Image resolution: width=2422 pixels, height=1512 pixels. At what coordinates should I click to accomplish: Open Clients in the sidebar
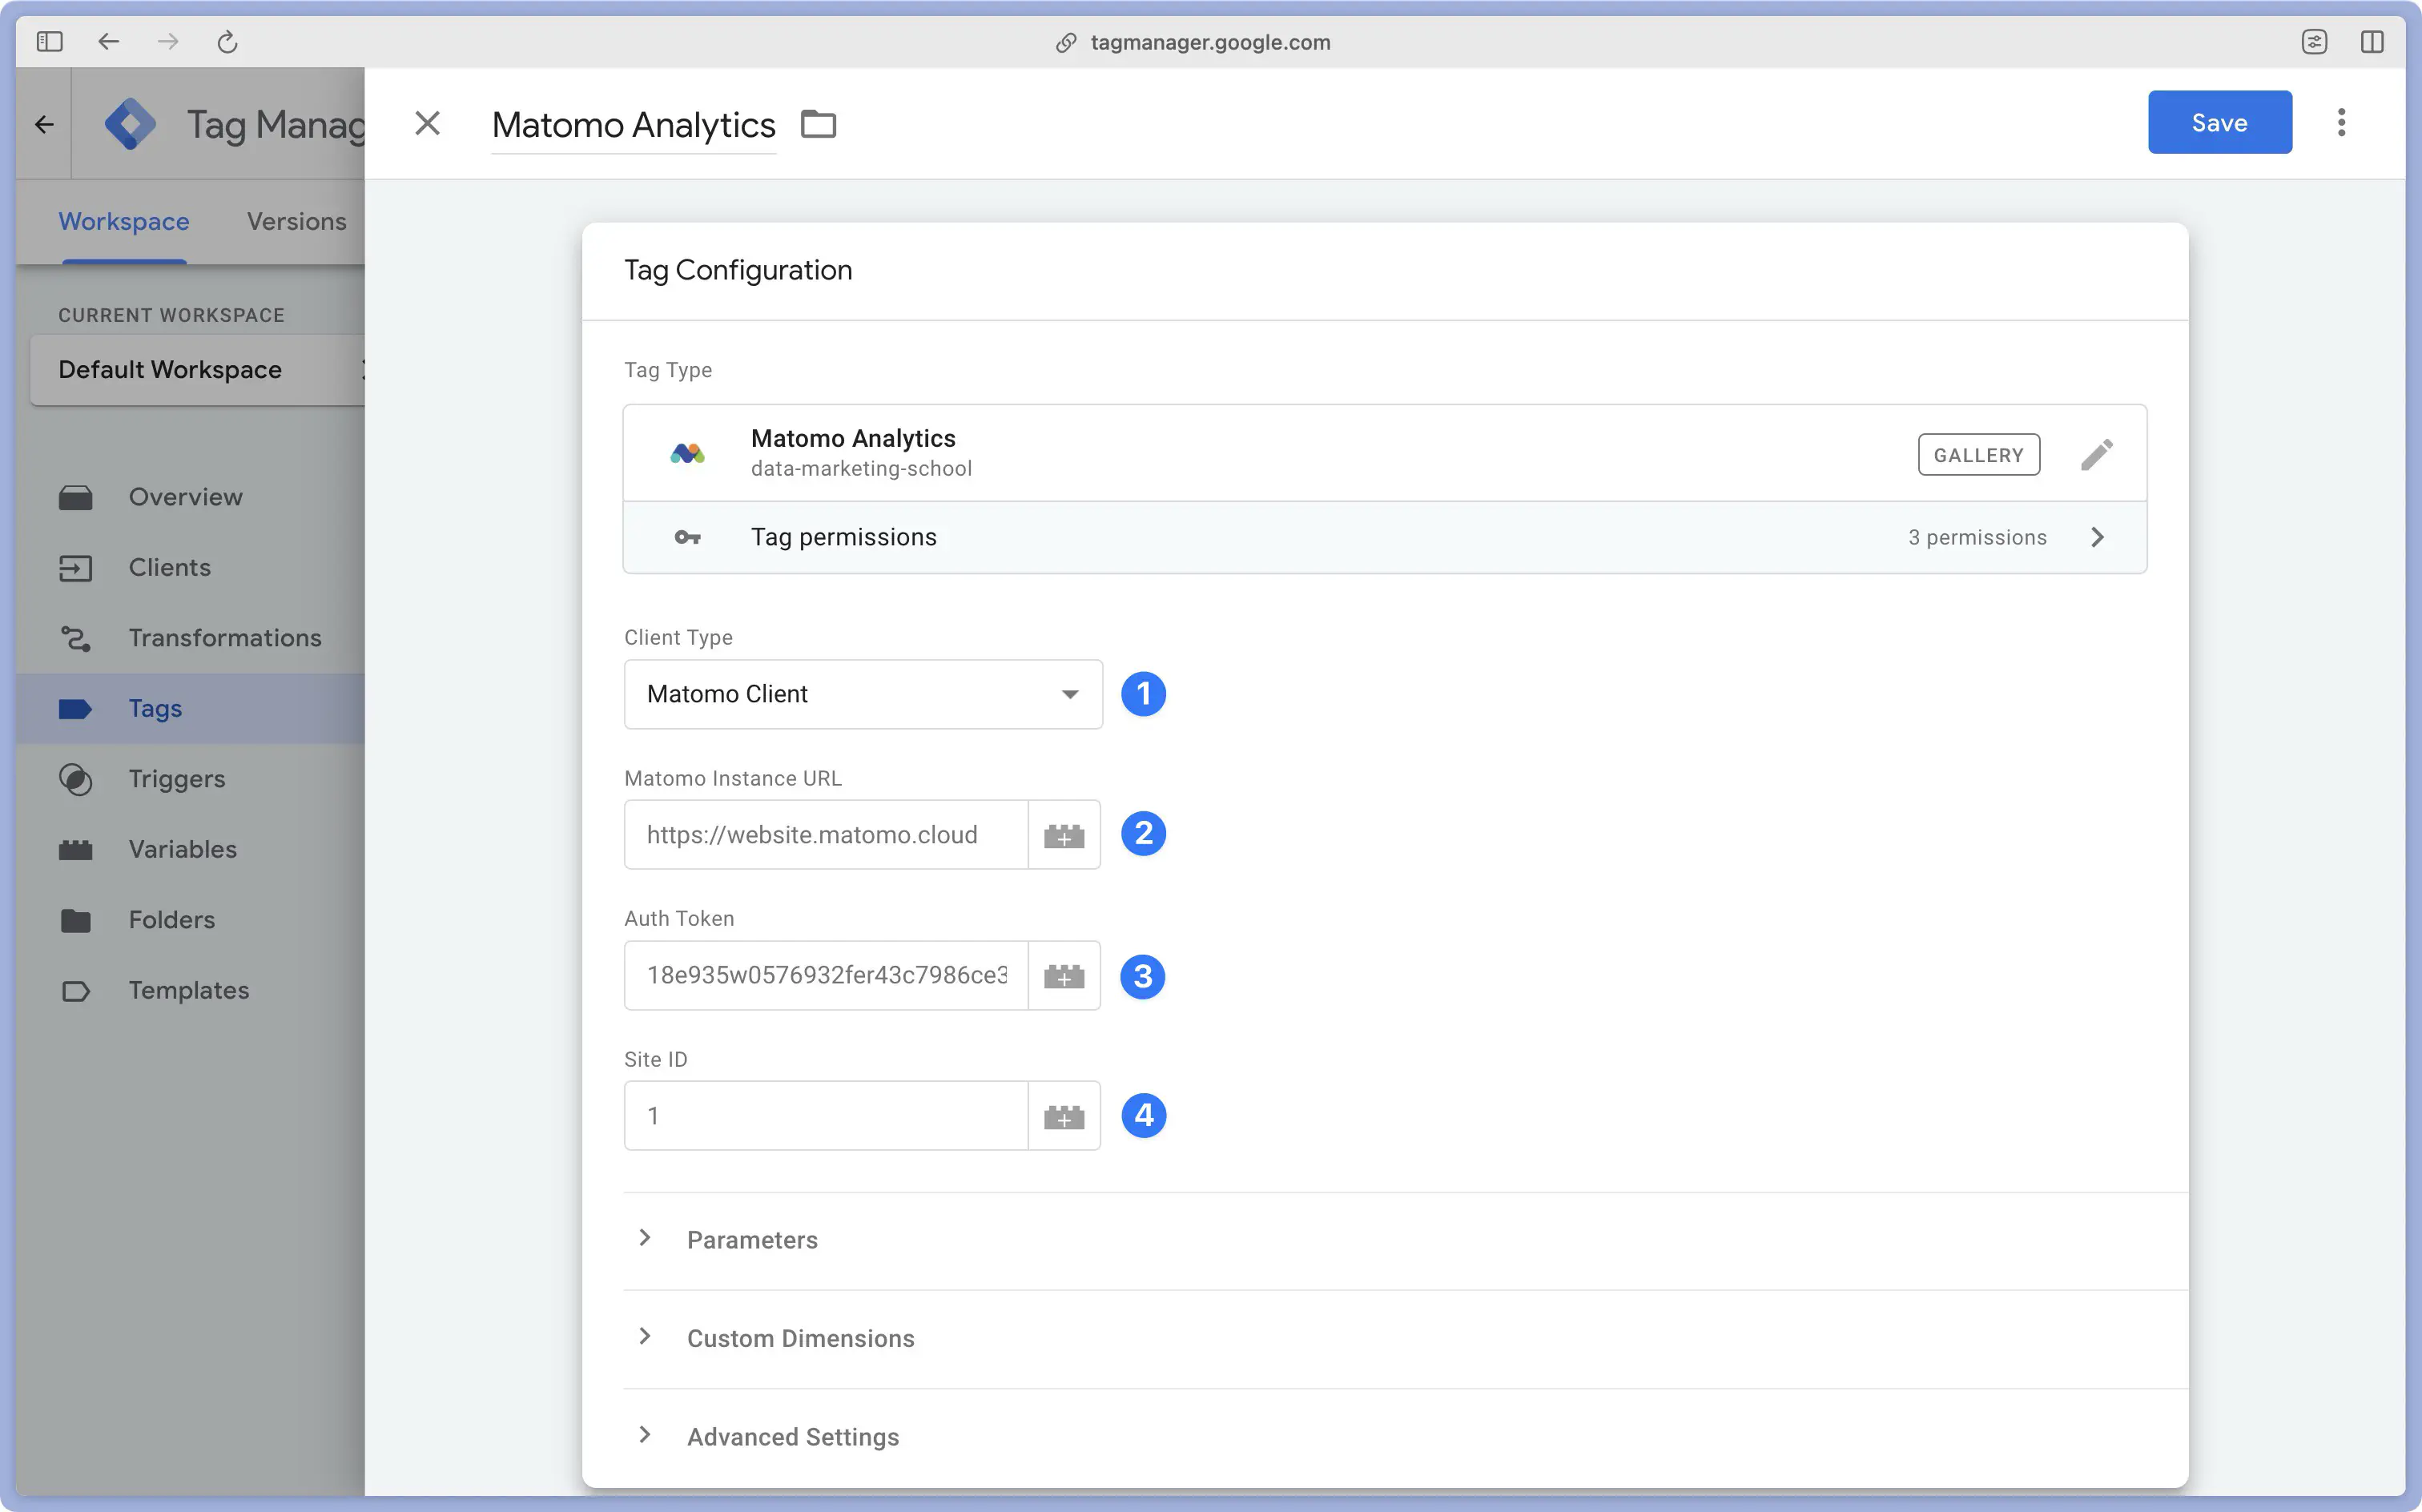(x=190, y=567)
